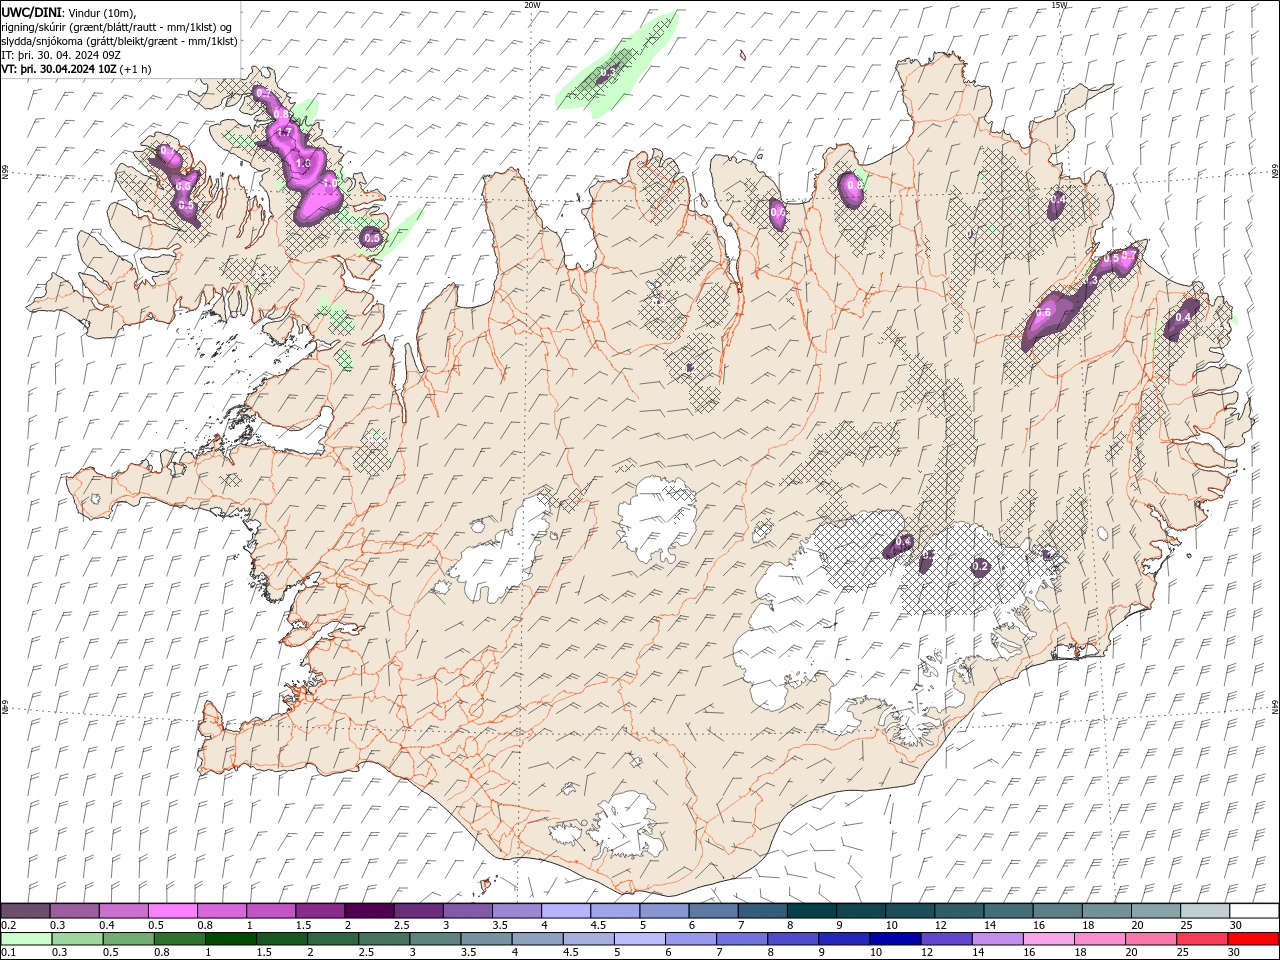Click the '0.2' label in the top legend row
Image resolution: width=1280 pixels, height=960 pixels.
click(x=8, y=925)
